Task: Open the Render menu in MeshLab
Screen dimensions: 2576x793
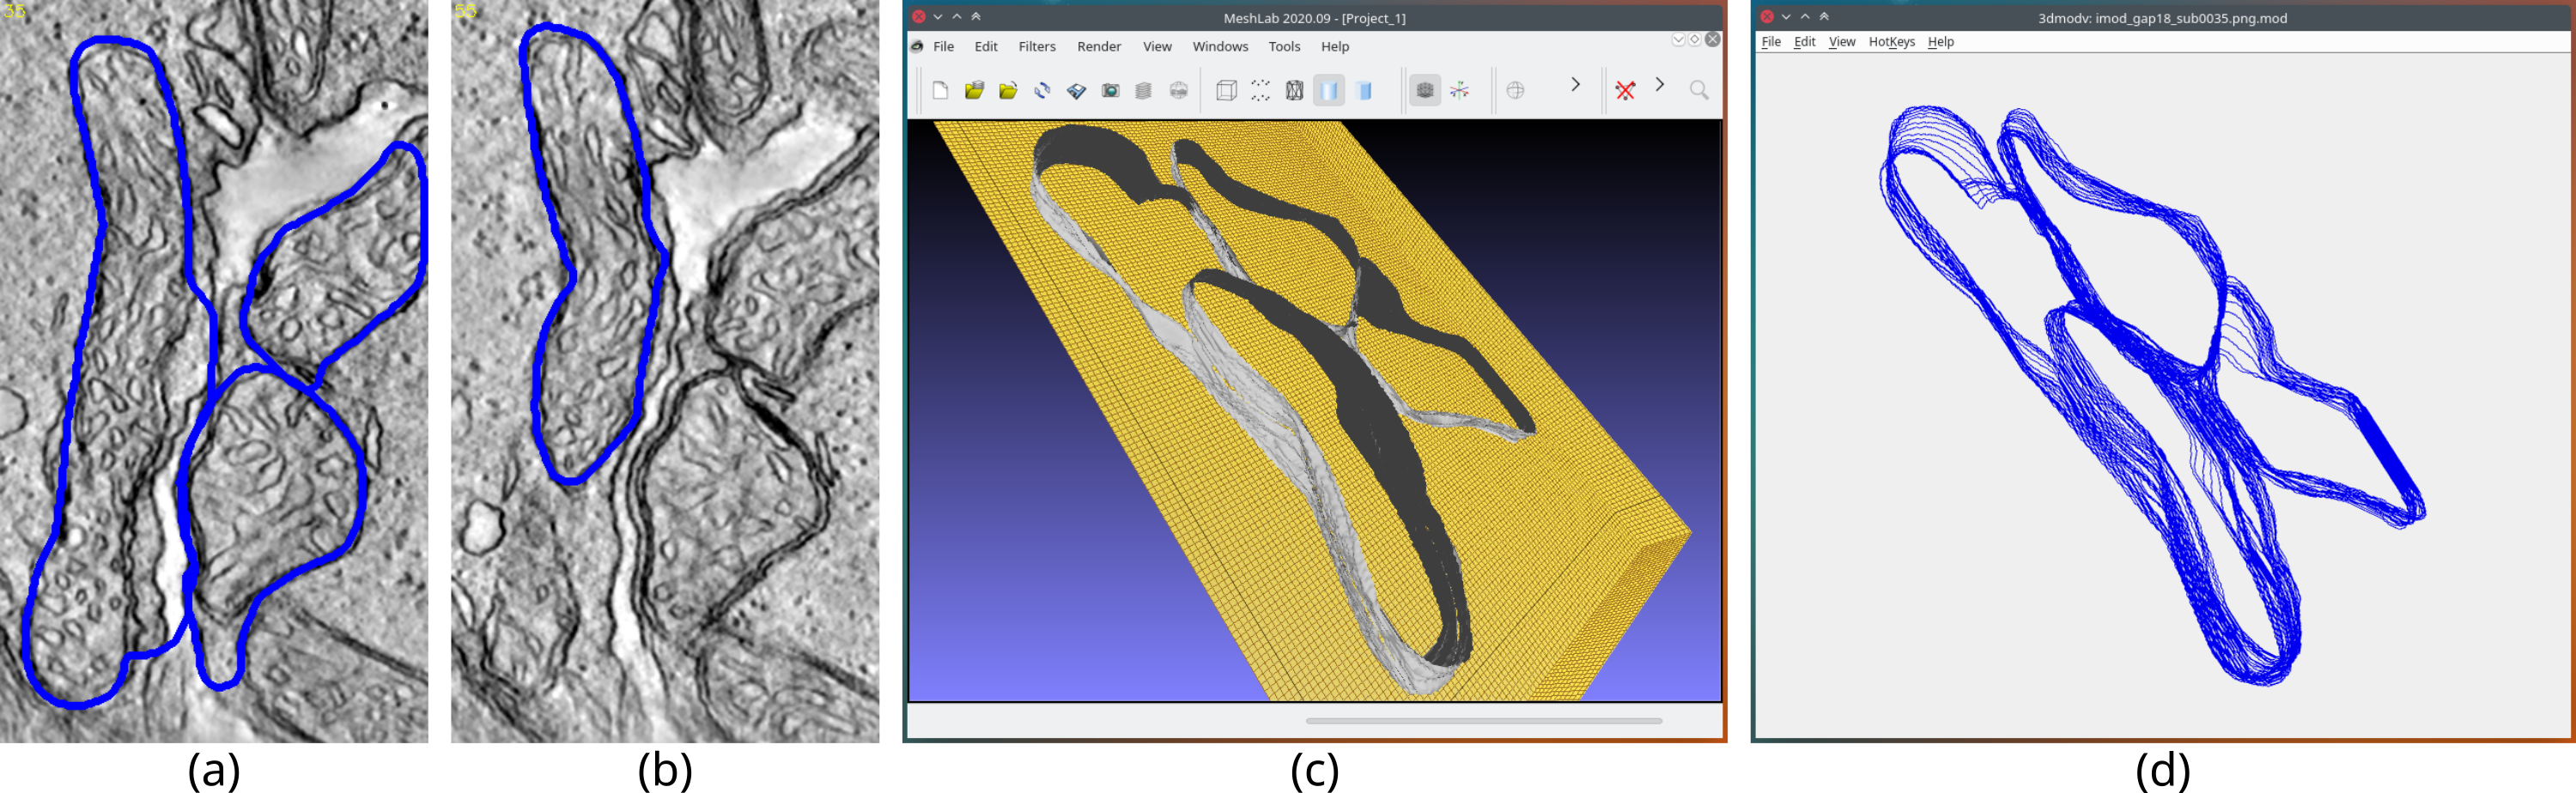Action: tap(1098, 47)
